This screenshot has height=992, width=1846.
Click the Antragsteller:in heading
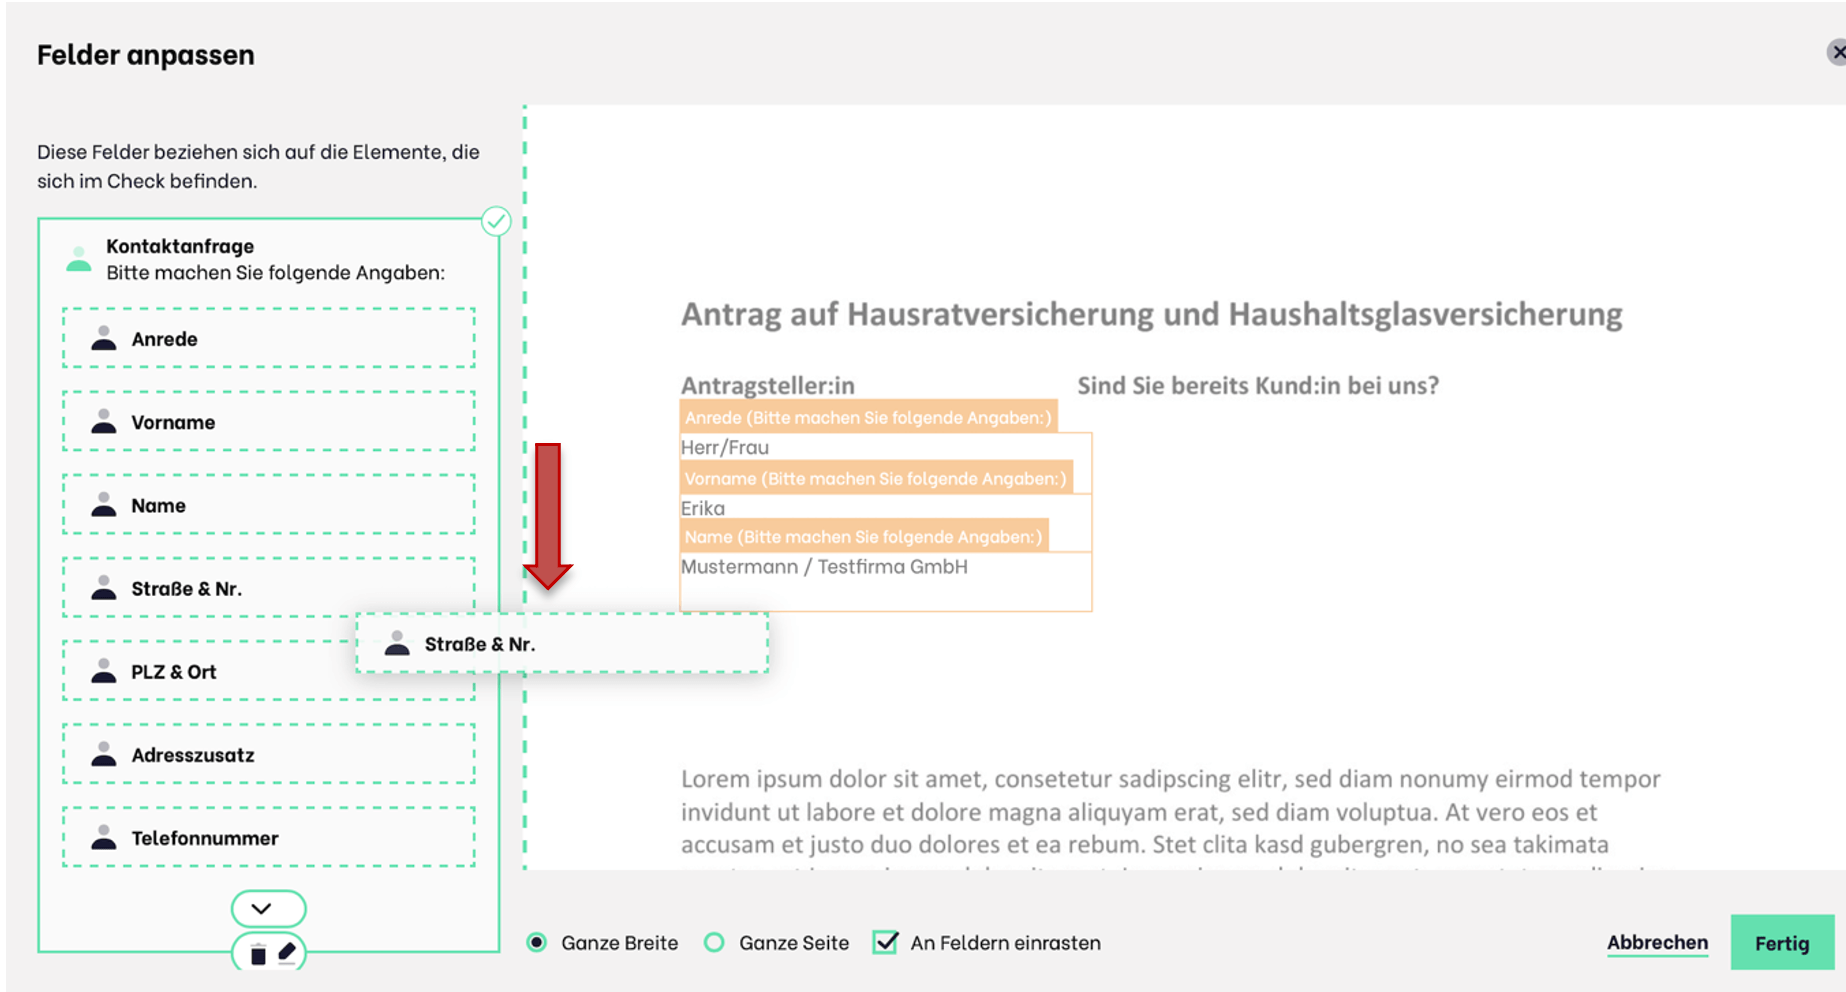[768, 385]
